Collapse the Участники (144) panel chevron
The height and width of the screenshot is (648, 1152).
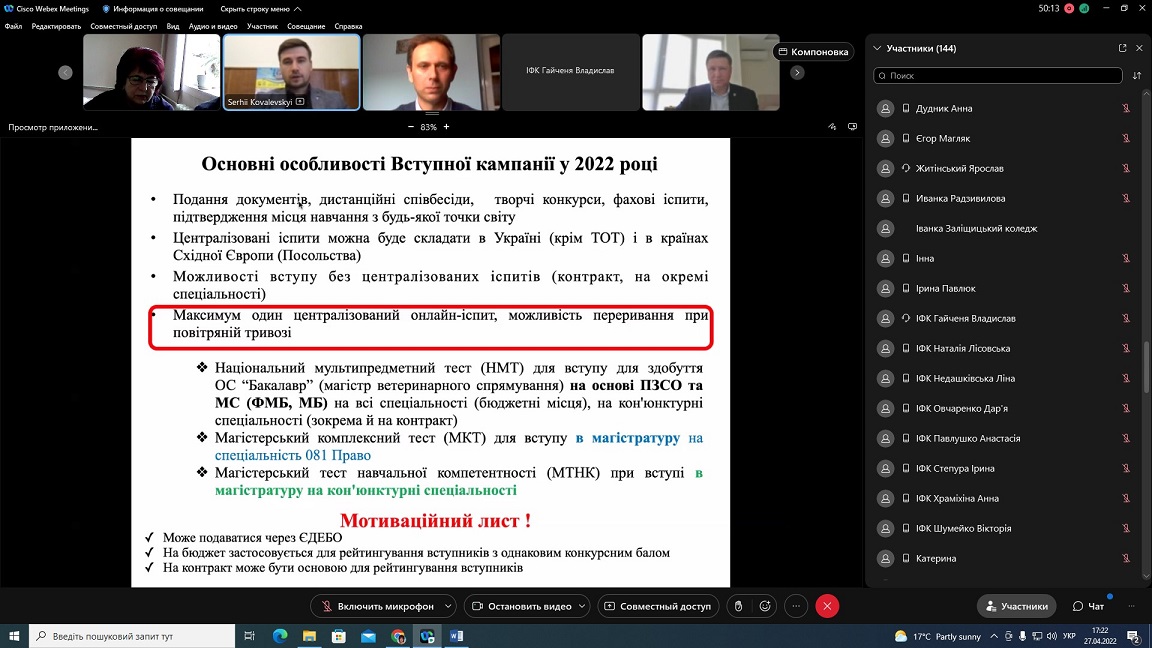pos(877,48)
